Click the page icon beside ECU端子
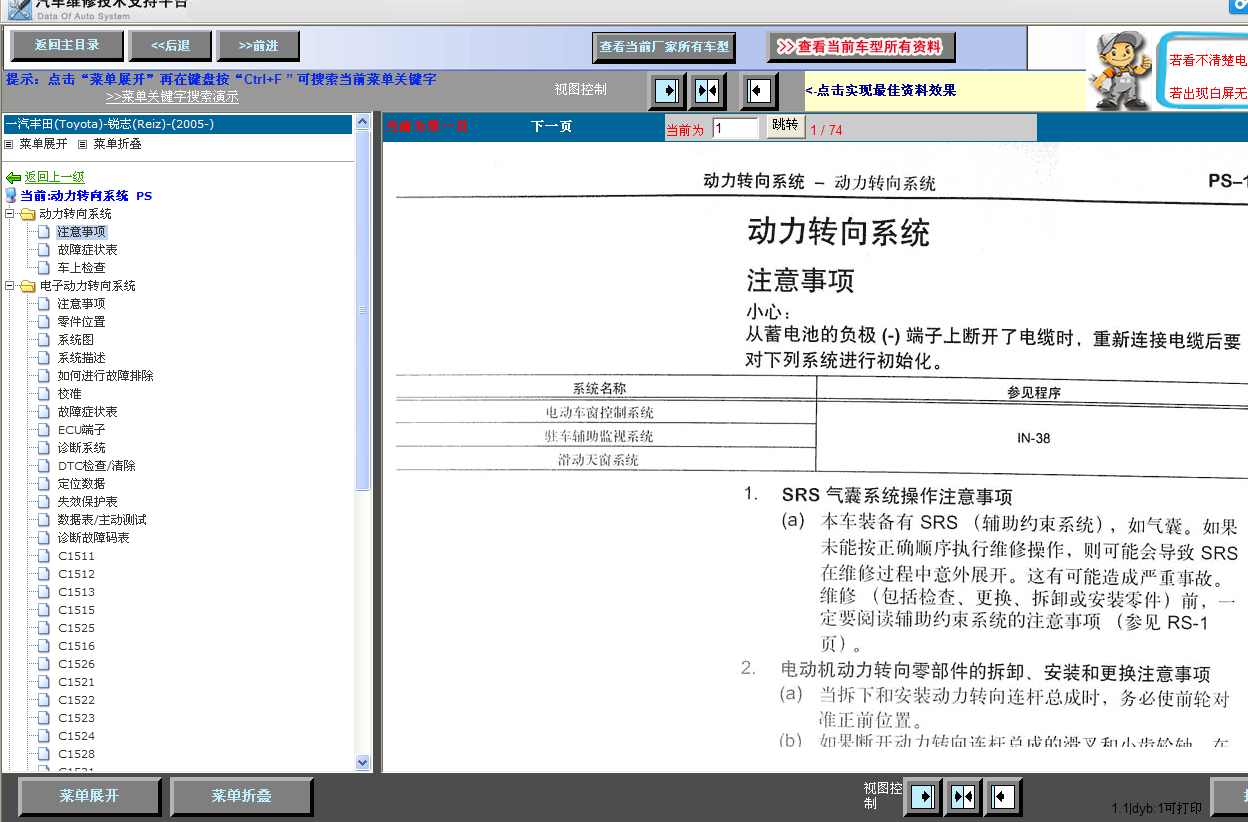This screenshot has width=1248, height=822. pos(43,430)
